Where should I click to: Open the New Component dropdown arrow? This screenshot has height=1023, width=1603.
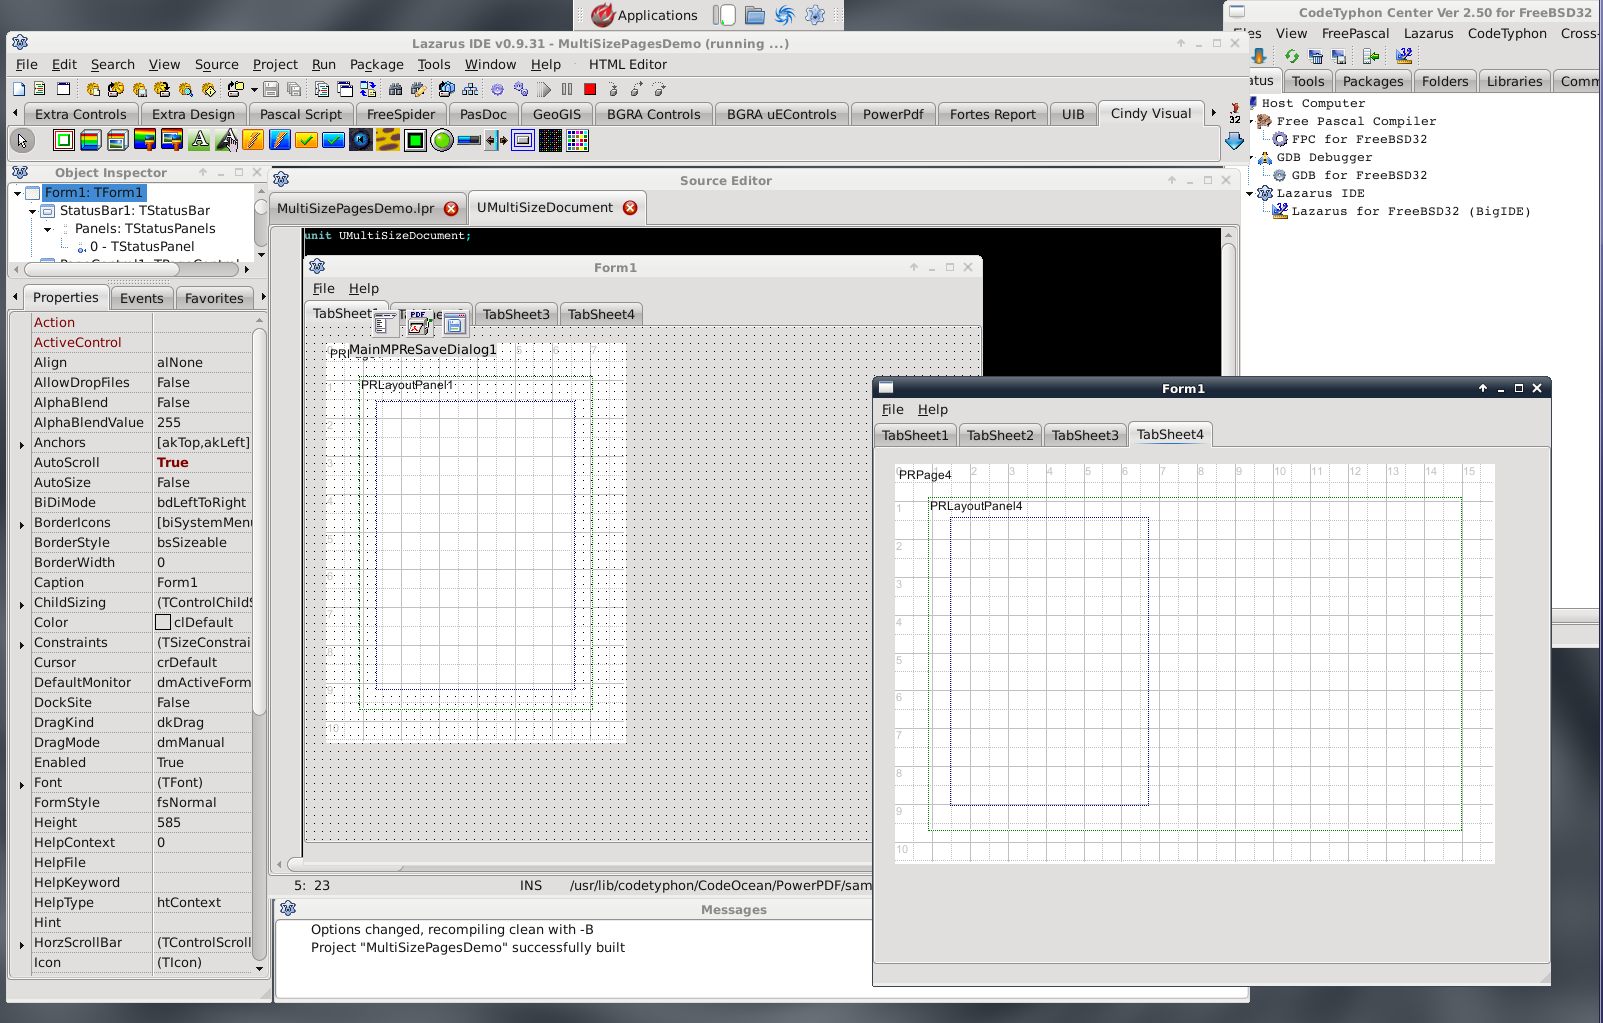pyautogui.click(x=254, y=89)
